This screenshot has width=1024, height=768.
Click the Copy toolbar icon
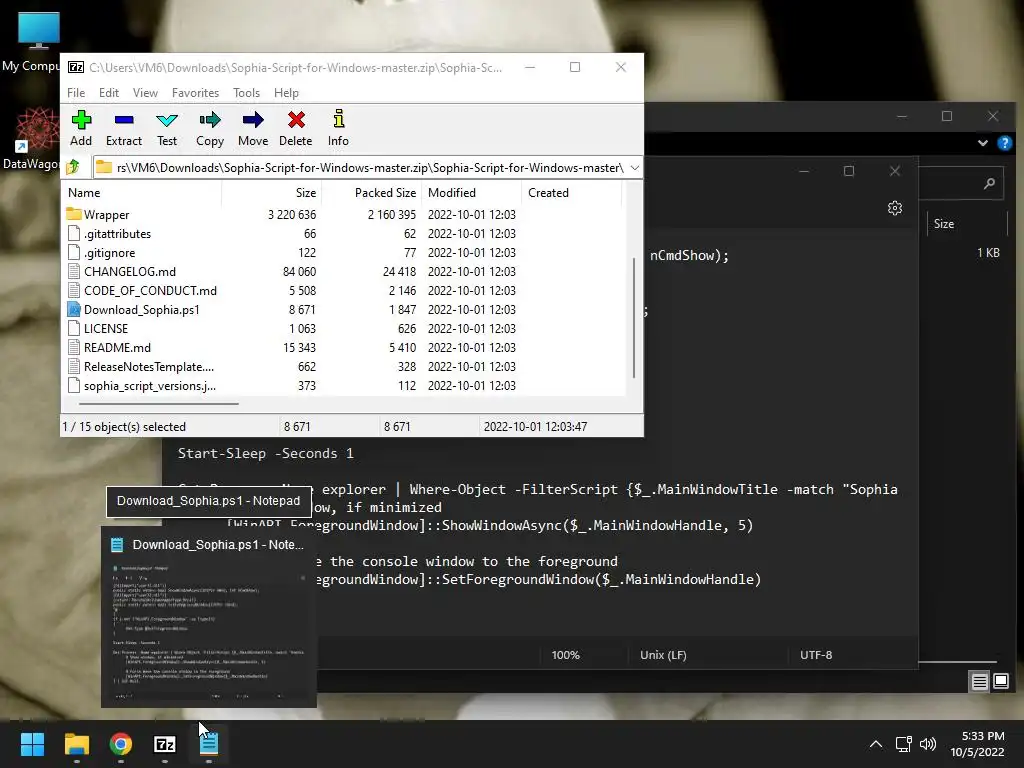(210, 128)
